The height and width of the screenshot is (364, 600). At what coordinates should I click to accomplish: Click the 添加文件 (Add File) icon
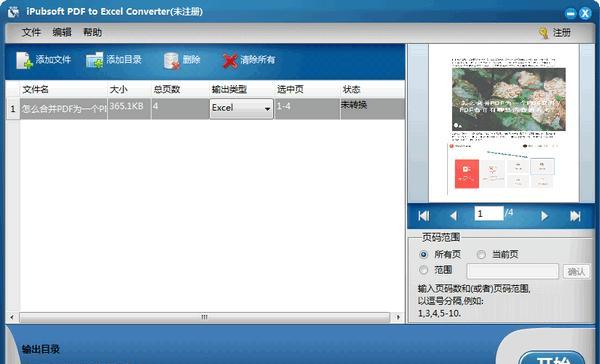click(x=24, y=60)
